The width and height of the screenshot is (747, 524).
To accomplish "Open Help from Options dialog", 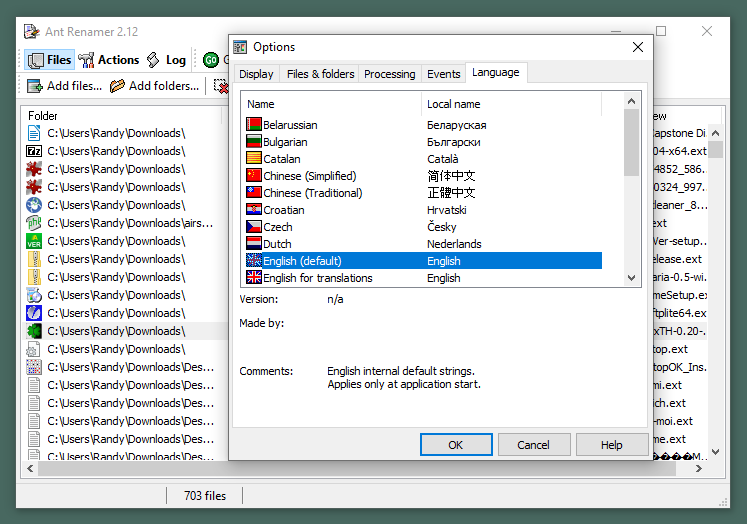I will pos(612,445).
